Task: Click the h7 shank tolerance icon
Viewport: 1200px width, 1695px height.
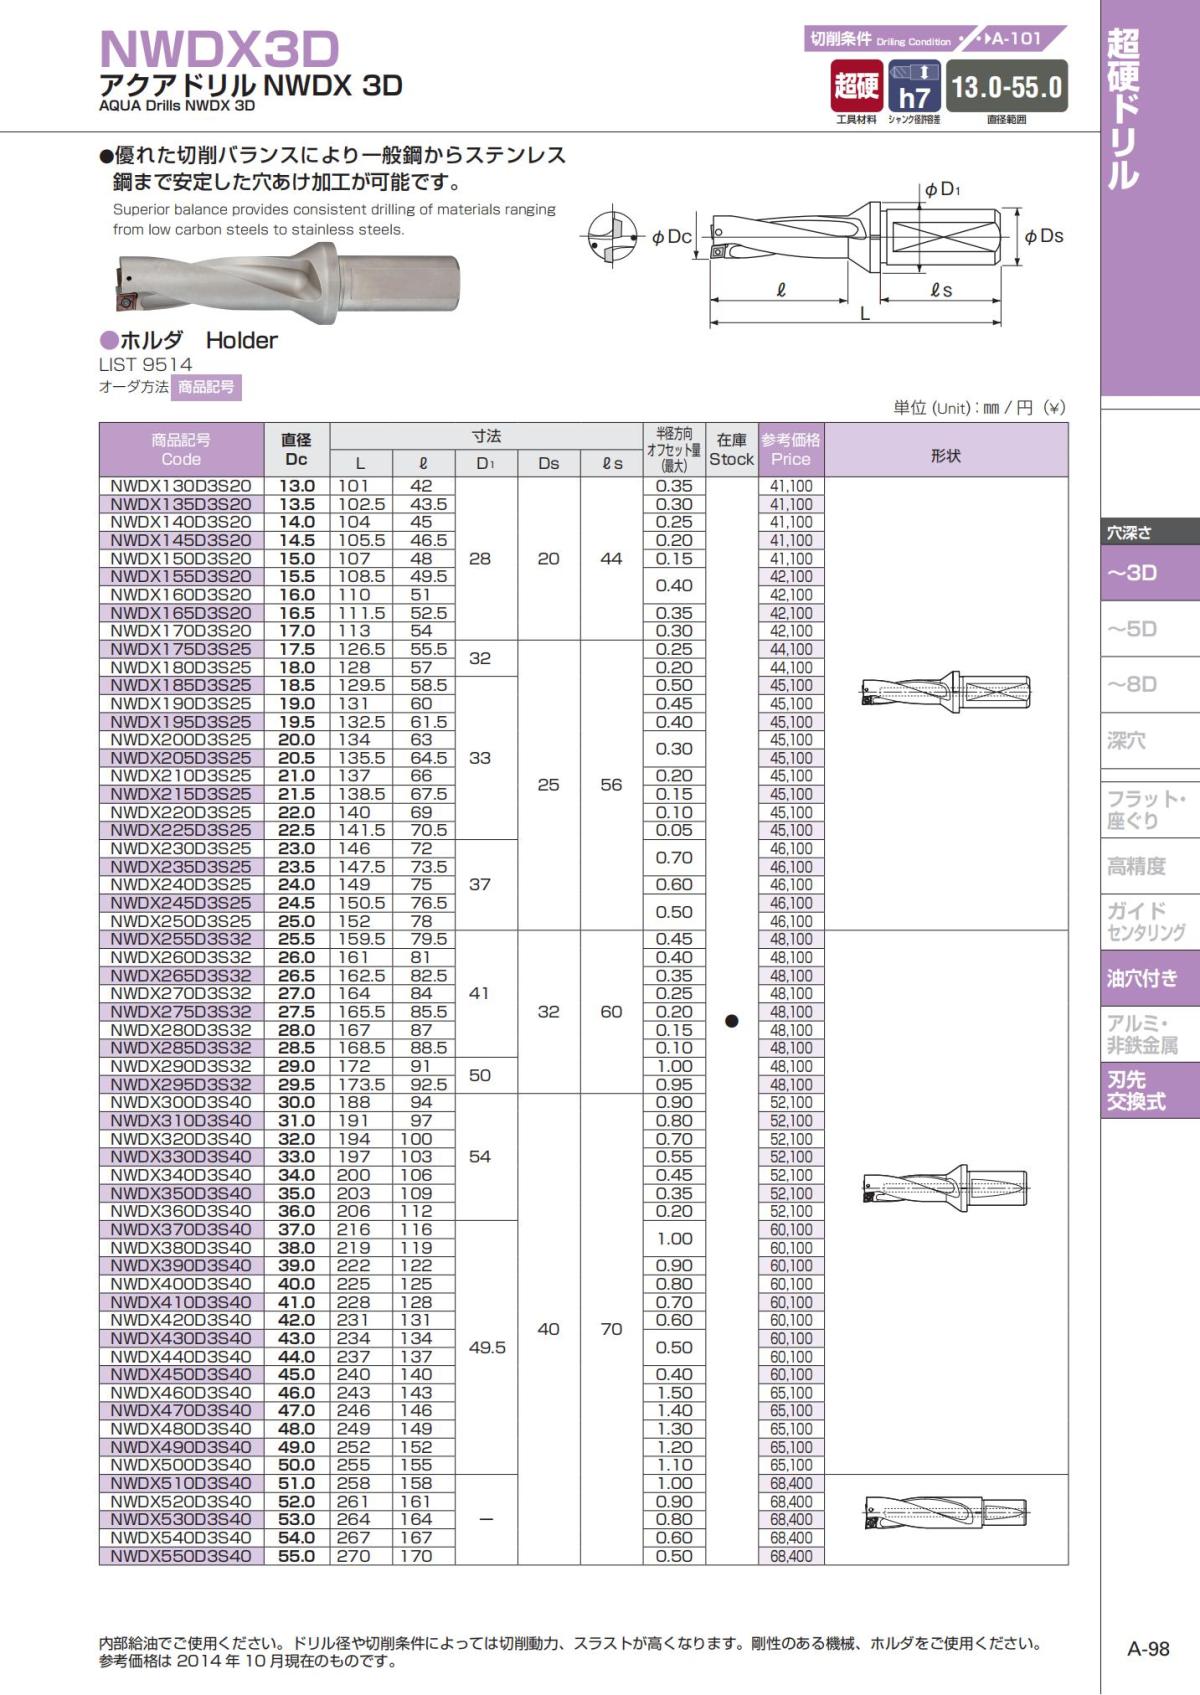Action: coord(914,86)
